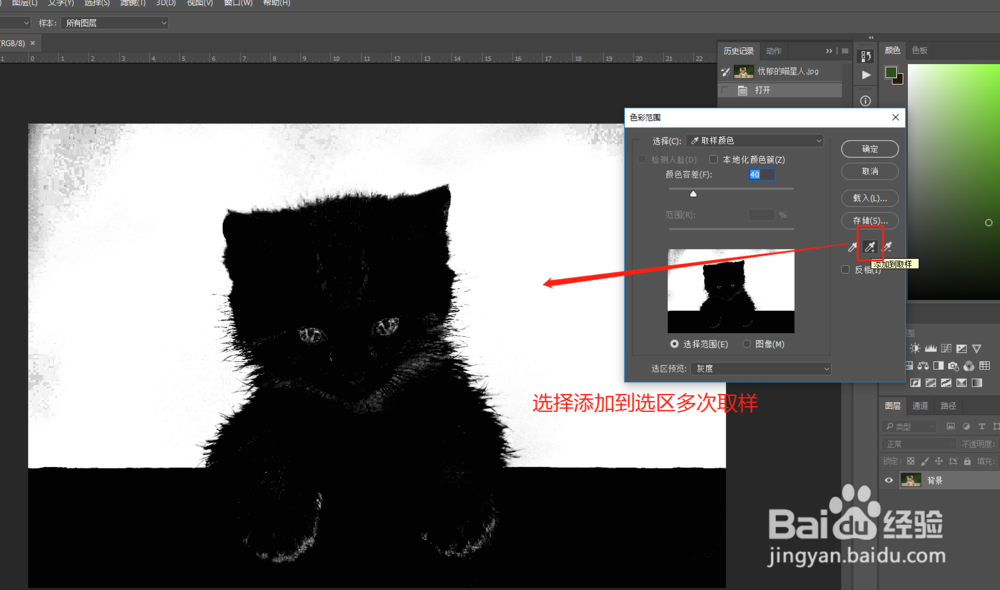This screenshot has height=590, width=1000.
Task: Open the 图层 layers tab
Action: coord(892,406)
